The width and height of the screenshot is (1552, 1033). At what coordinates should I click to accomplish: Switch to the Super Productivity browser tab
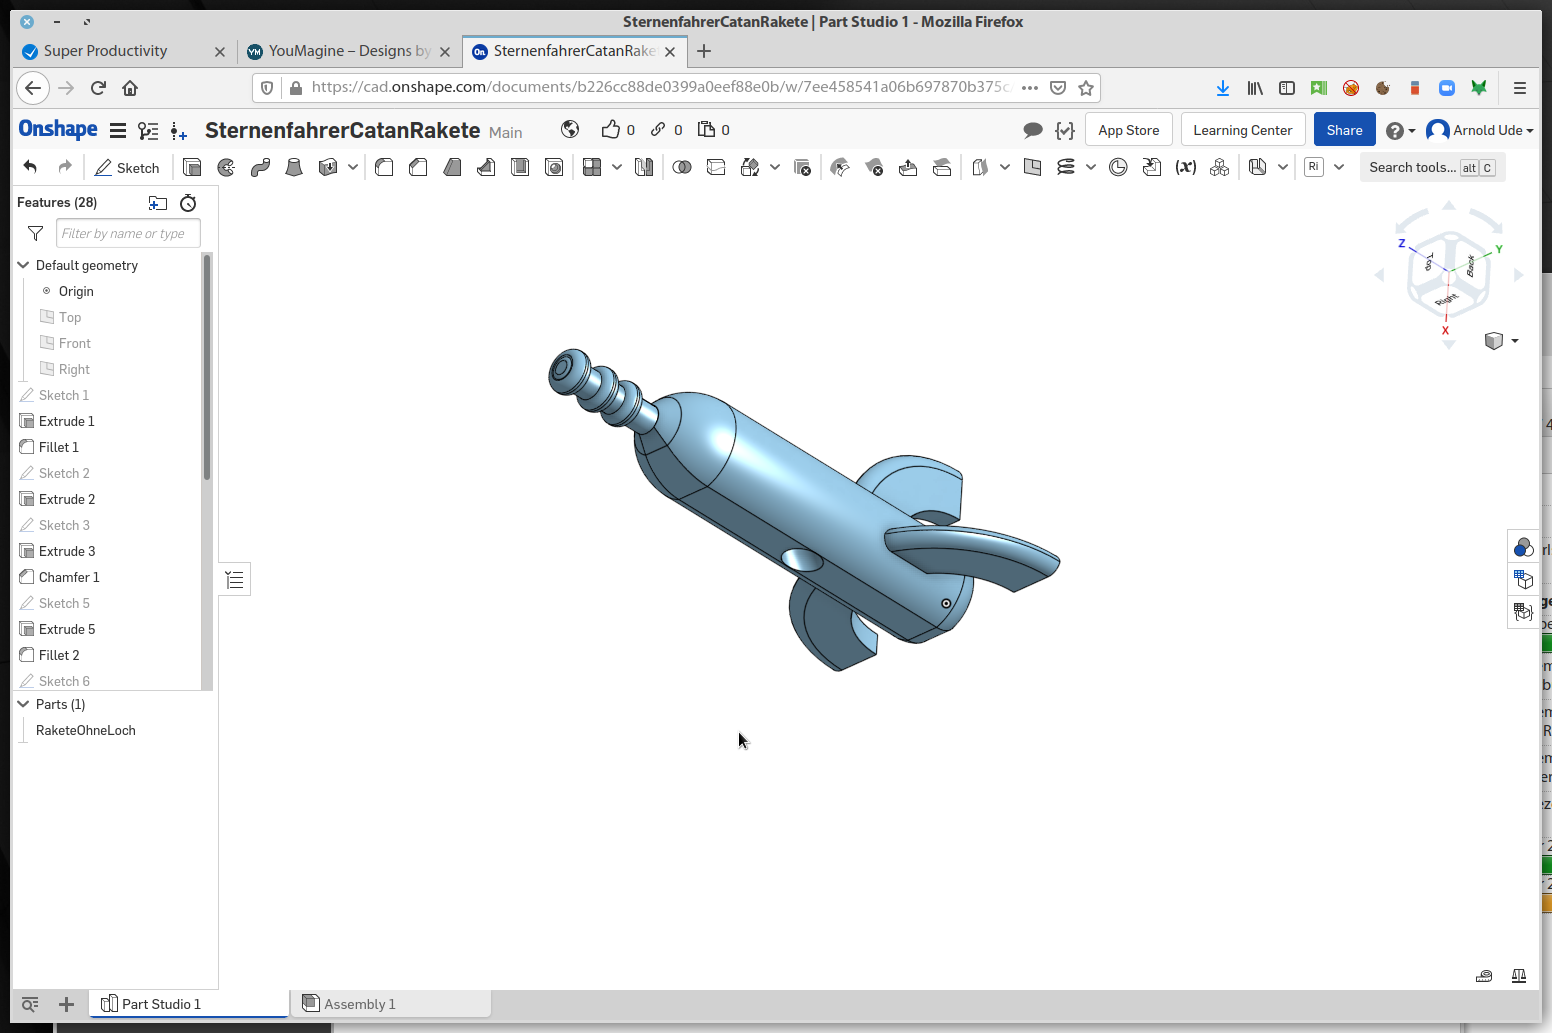coord(105,51)
